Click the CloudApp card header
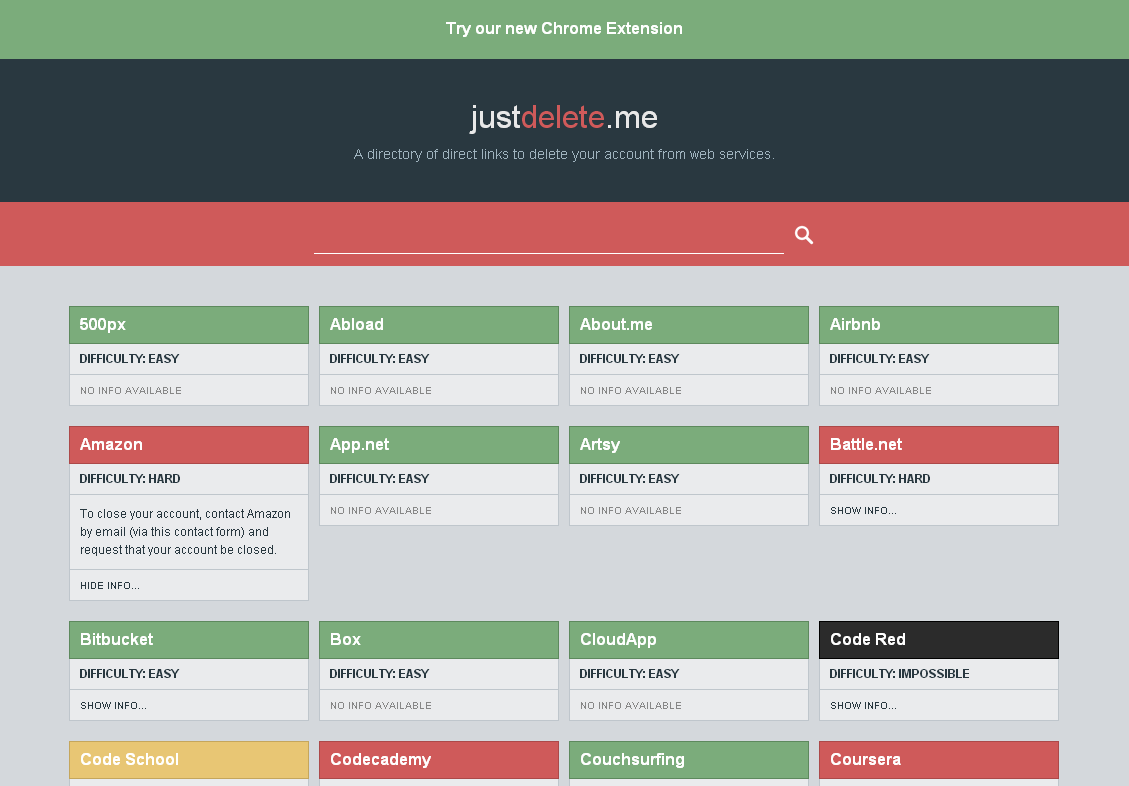Screen dimensions: 1129x786 (x=688, y=640)
